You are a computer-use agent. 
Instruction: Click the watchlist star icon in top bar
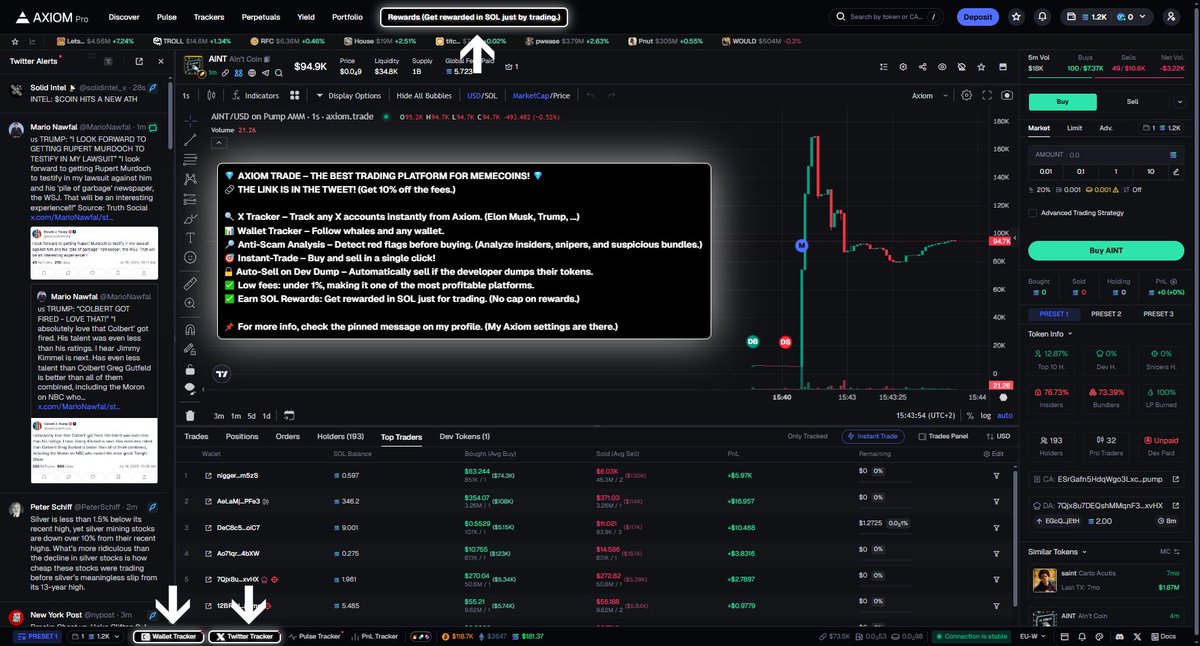pyautogui.click(x=1016, y=17)
